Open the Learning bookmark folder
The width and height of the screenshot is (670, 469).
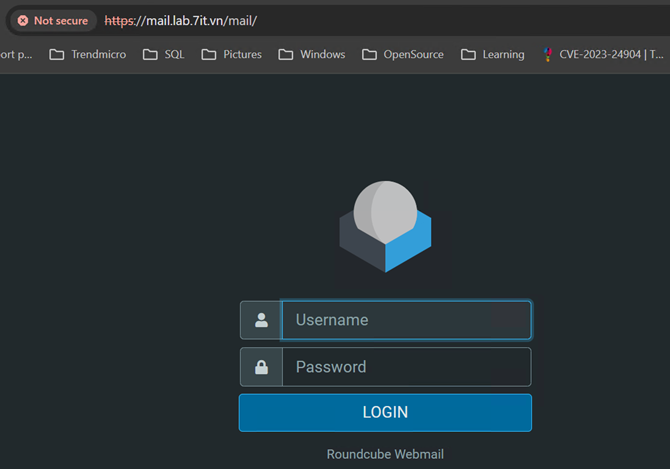tap(492, 55)
